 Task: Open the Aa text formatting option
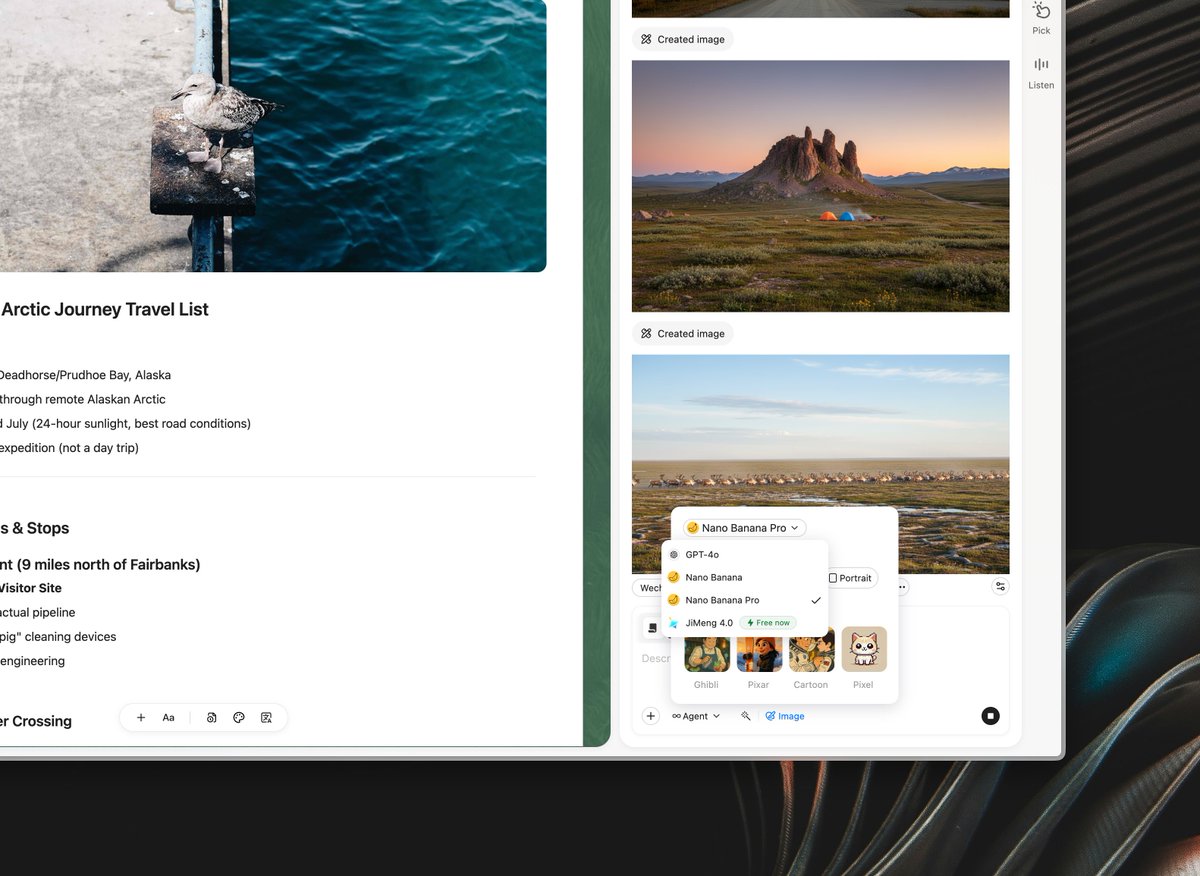(169, 717)
